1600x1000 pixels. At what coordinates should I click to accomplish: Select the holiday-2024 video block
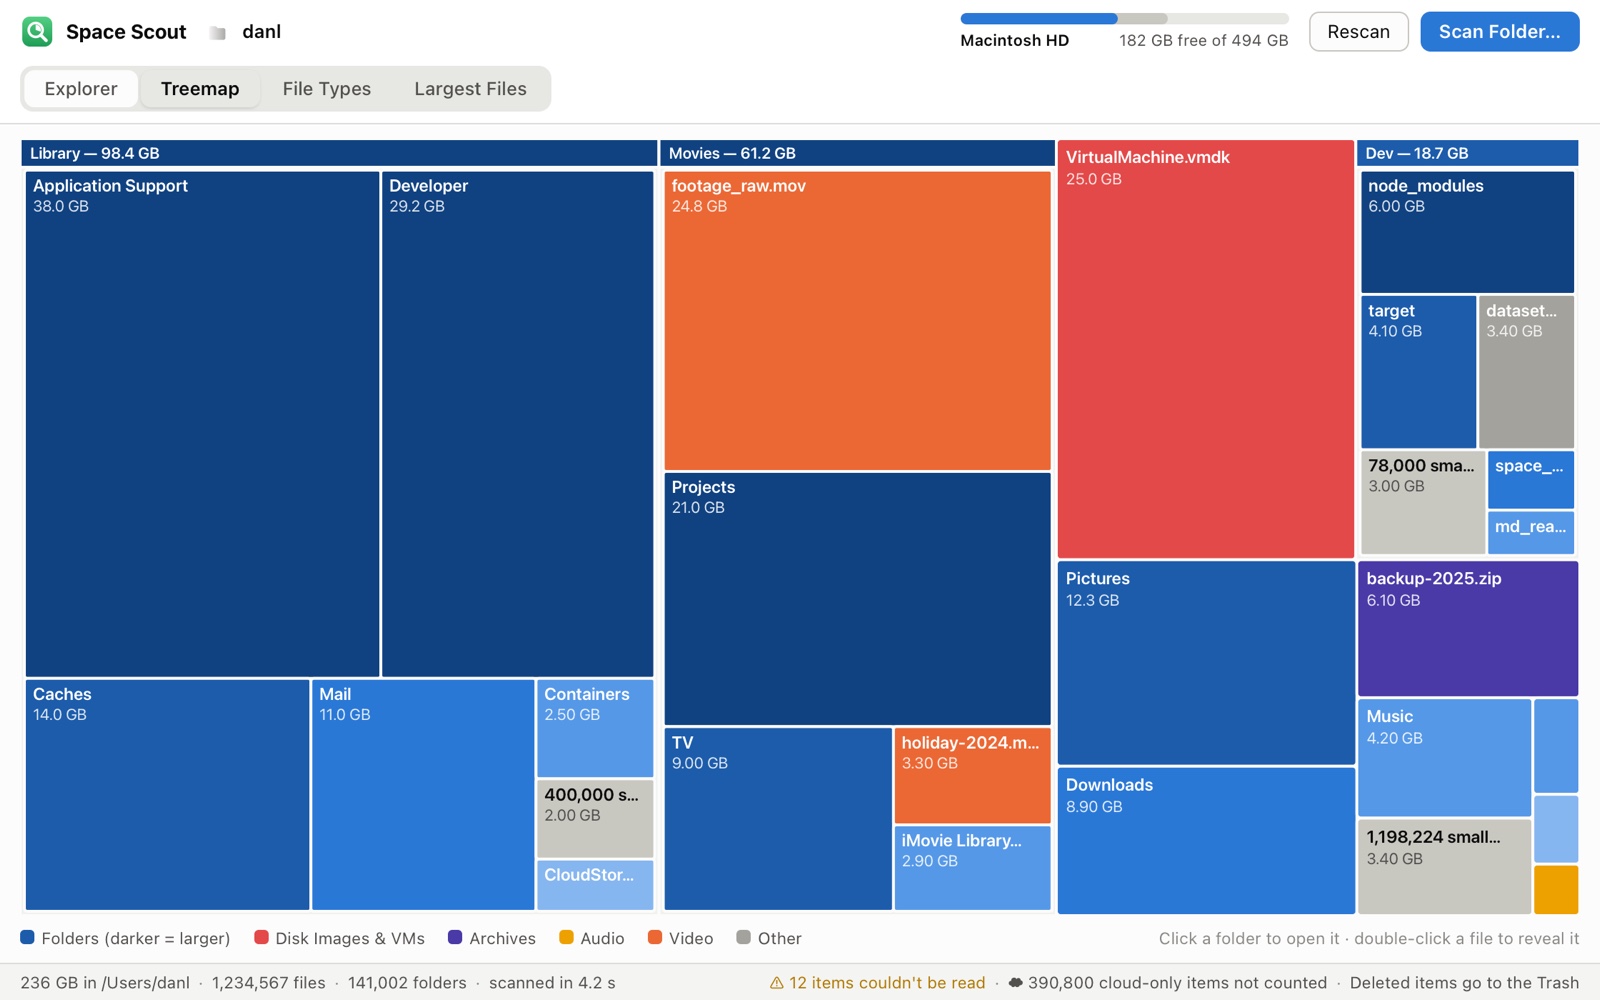(x=972, y=776)
